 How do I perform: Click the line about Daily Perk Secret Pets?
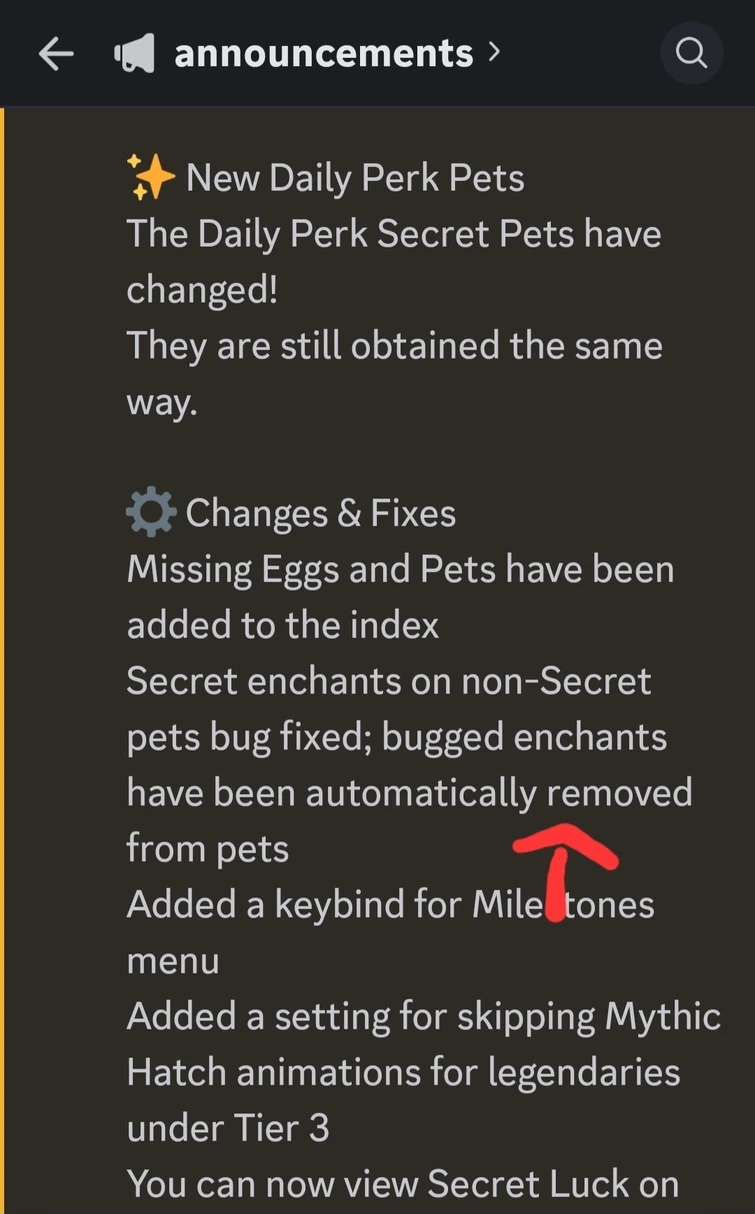pos(394,262)
